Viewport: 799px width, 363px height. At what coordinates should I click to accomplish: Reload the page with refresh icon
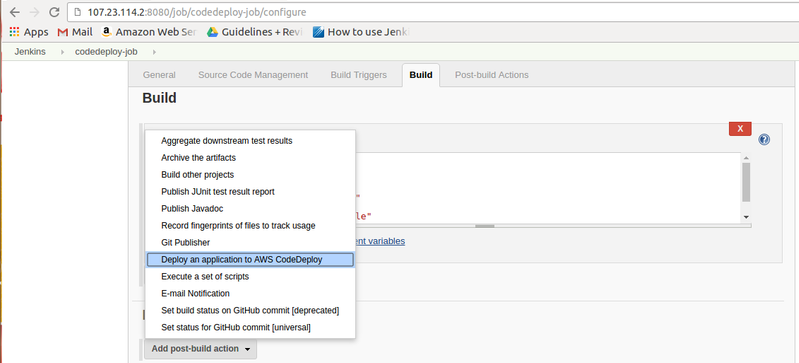click(x=54, y=12)
